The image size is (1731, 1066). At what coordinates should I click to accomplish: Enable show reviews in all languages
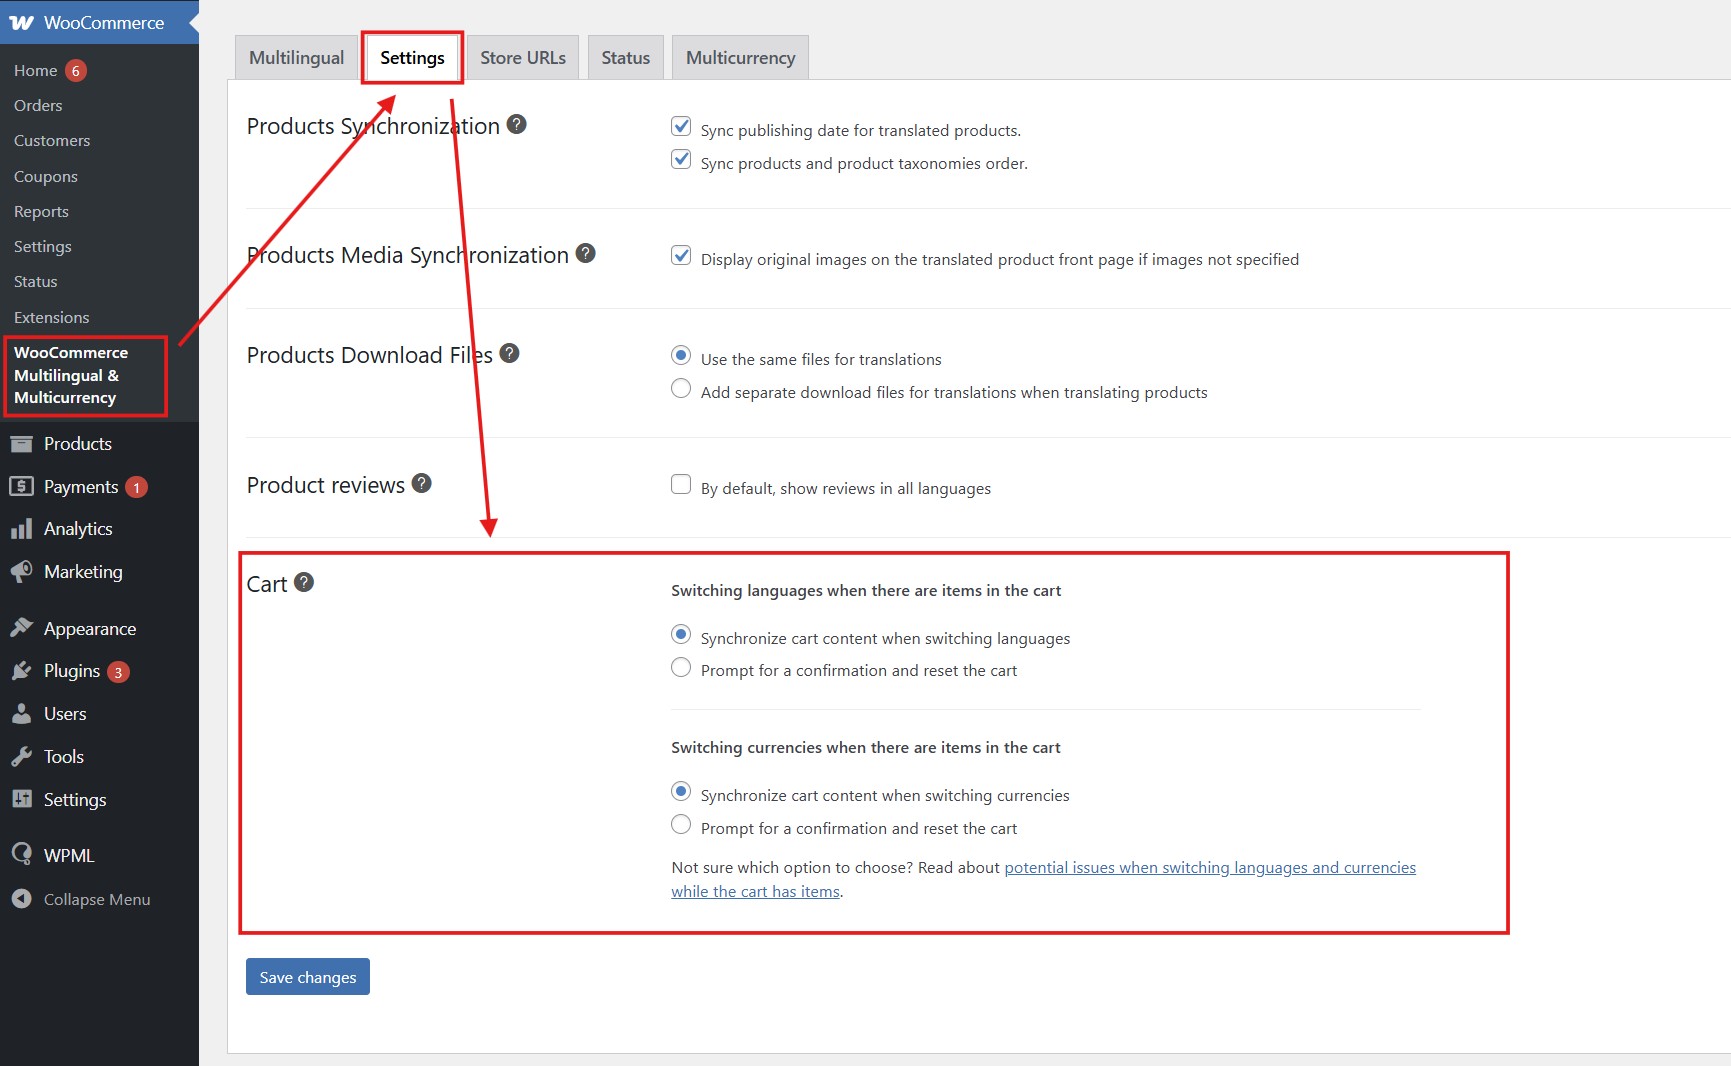click(x=681, y=484)
